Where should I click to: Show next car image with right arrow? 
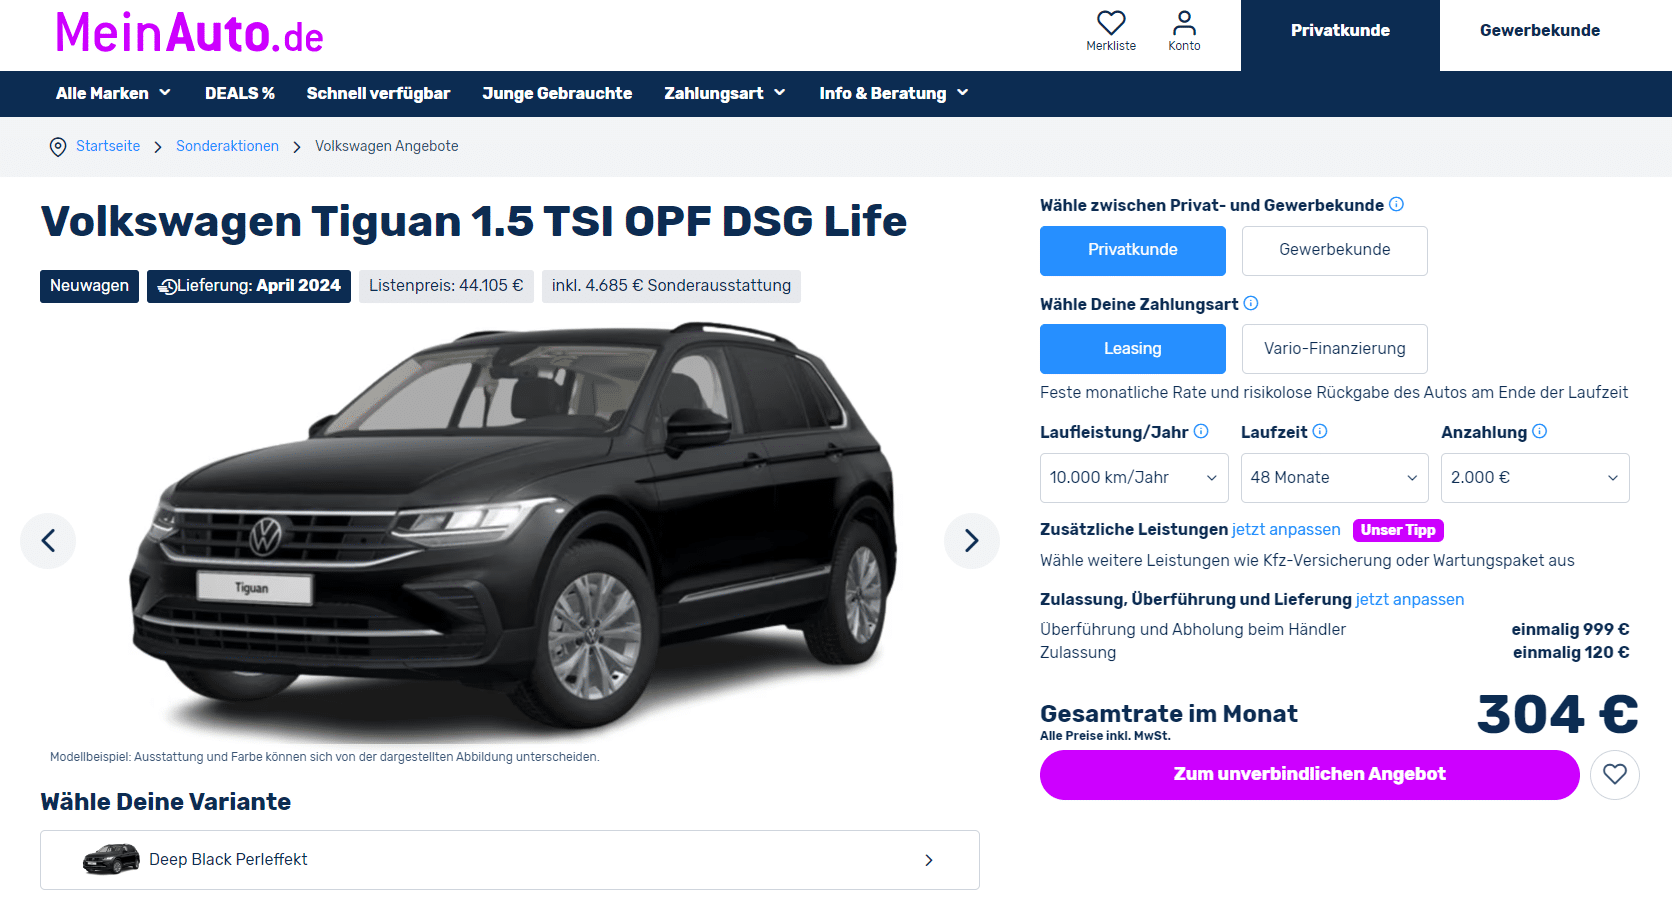point(972,541)
